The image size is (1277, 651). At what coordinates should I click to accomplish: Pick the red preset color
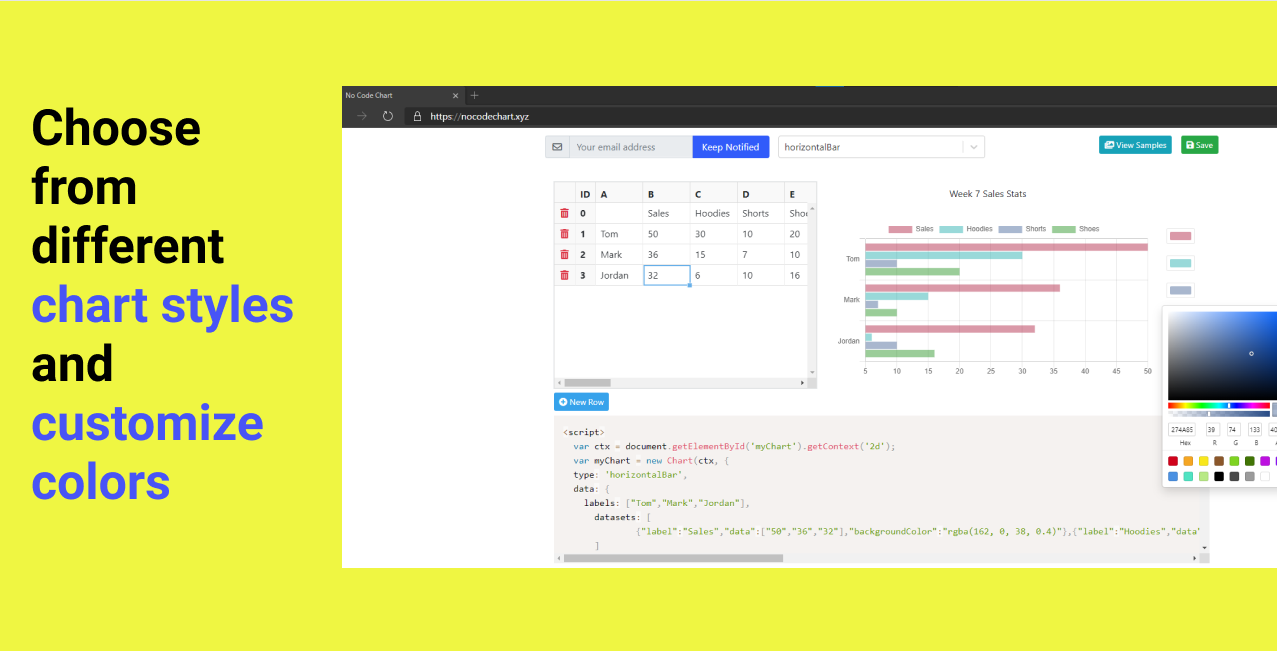point(1173,461)
